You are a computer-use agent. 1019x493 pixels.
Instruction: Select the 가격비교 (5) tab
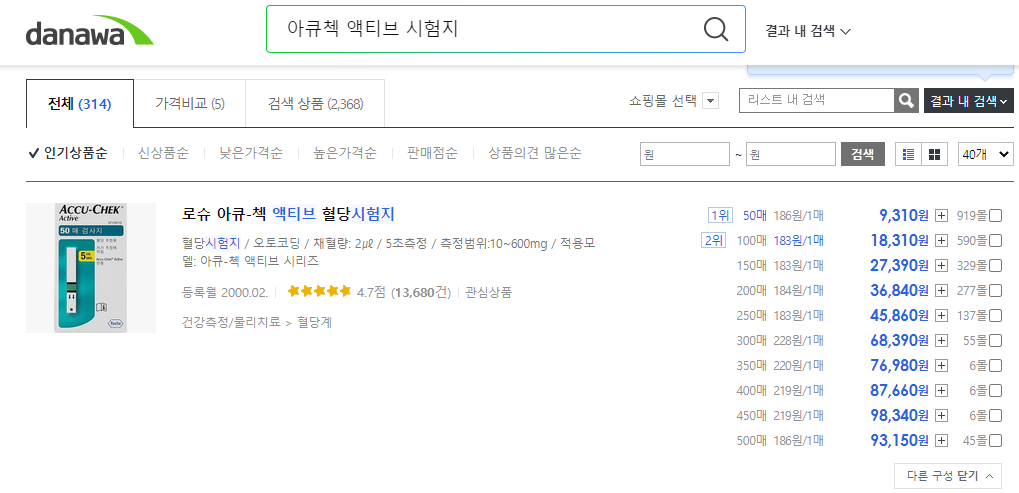pos(190,103)
